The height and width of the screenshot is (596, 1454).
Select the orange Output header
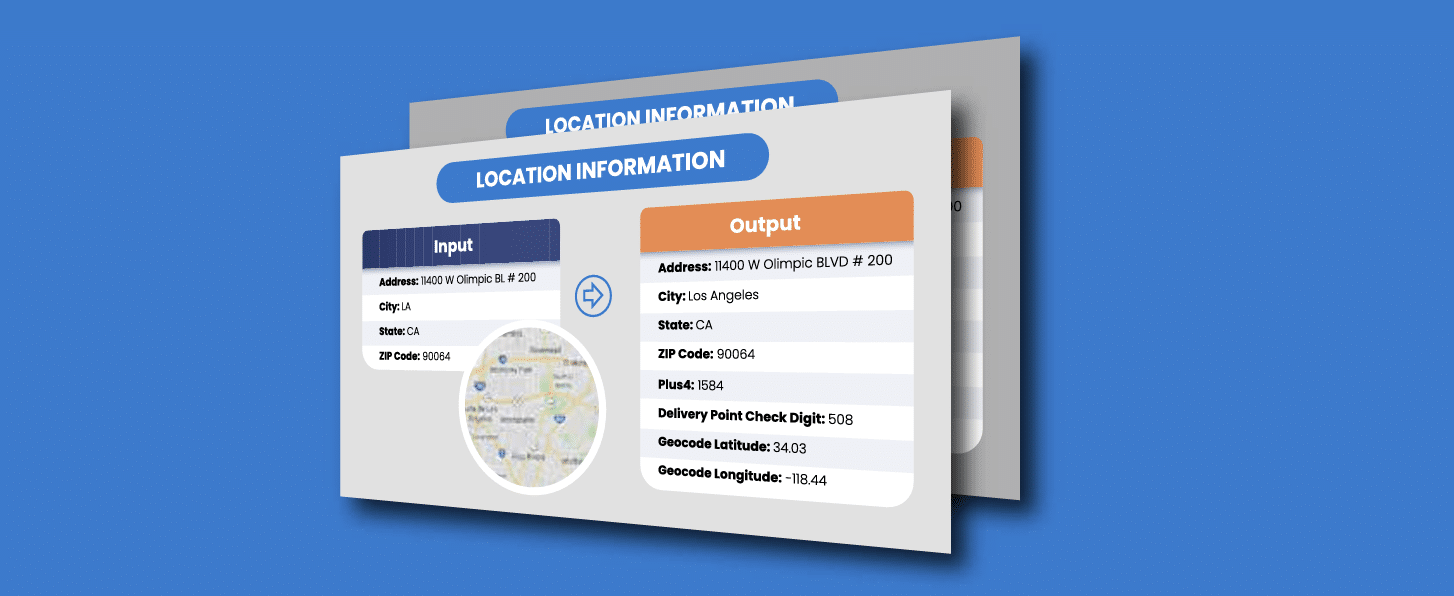coord(777,222)
